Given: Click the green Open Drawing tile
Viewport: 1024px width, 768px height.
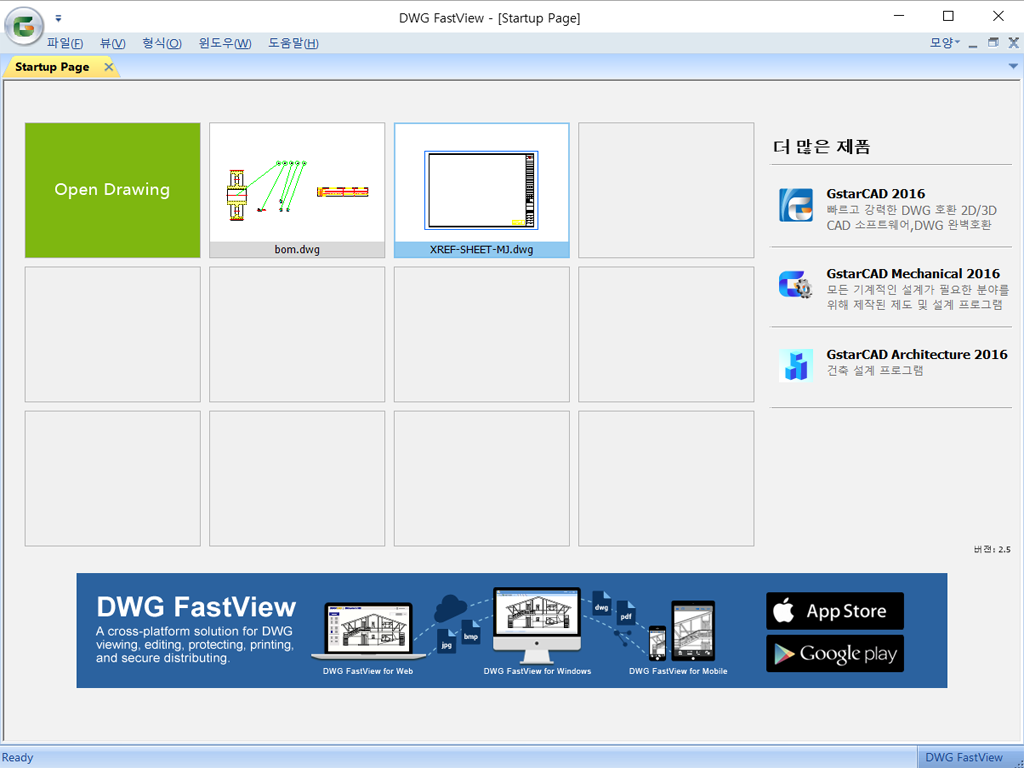Looking at the screenshot, I should 112,190.
